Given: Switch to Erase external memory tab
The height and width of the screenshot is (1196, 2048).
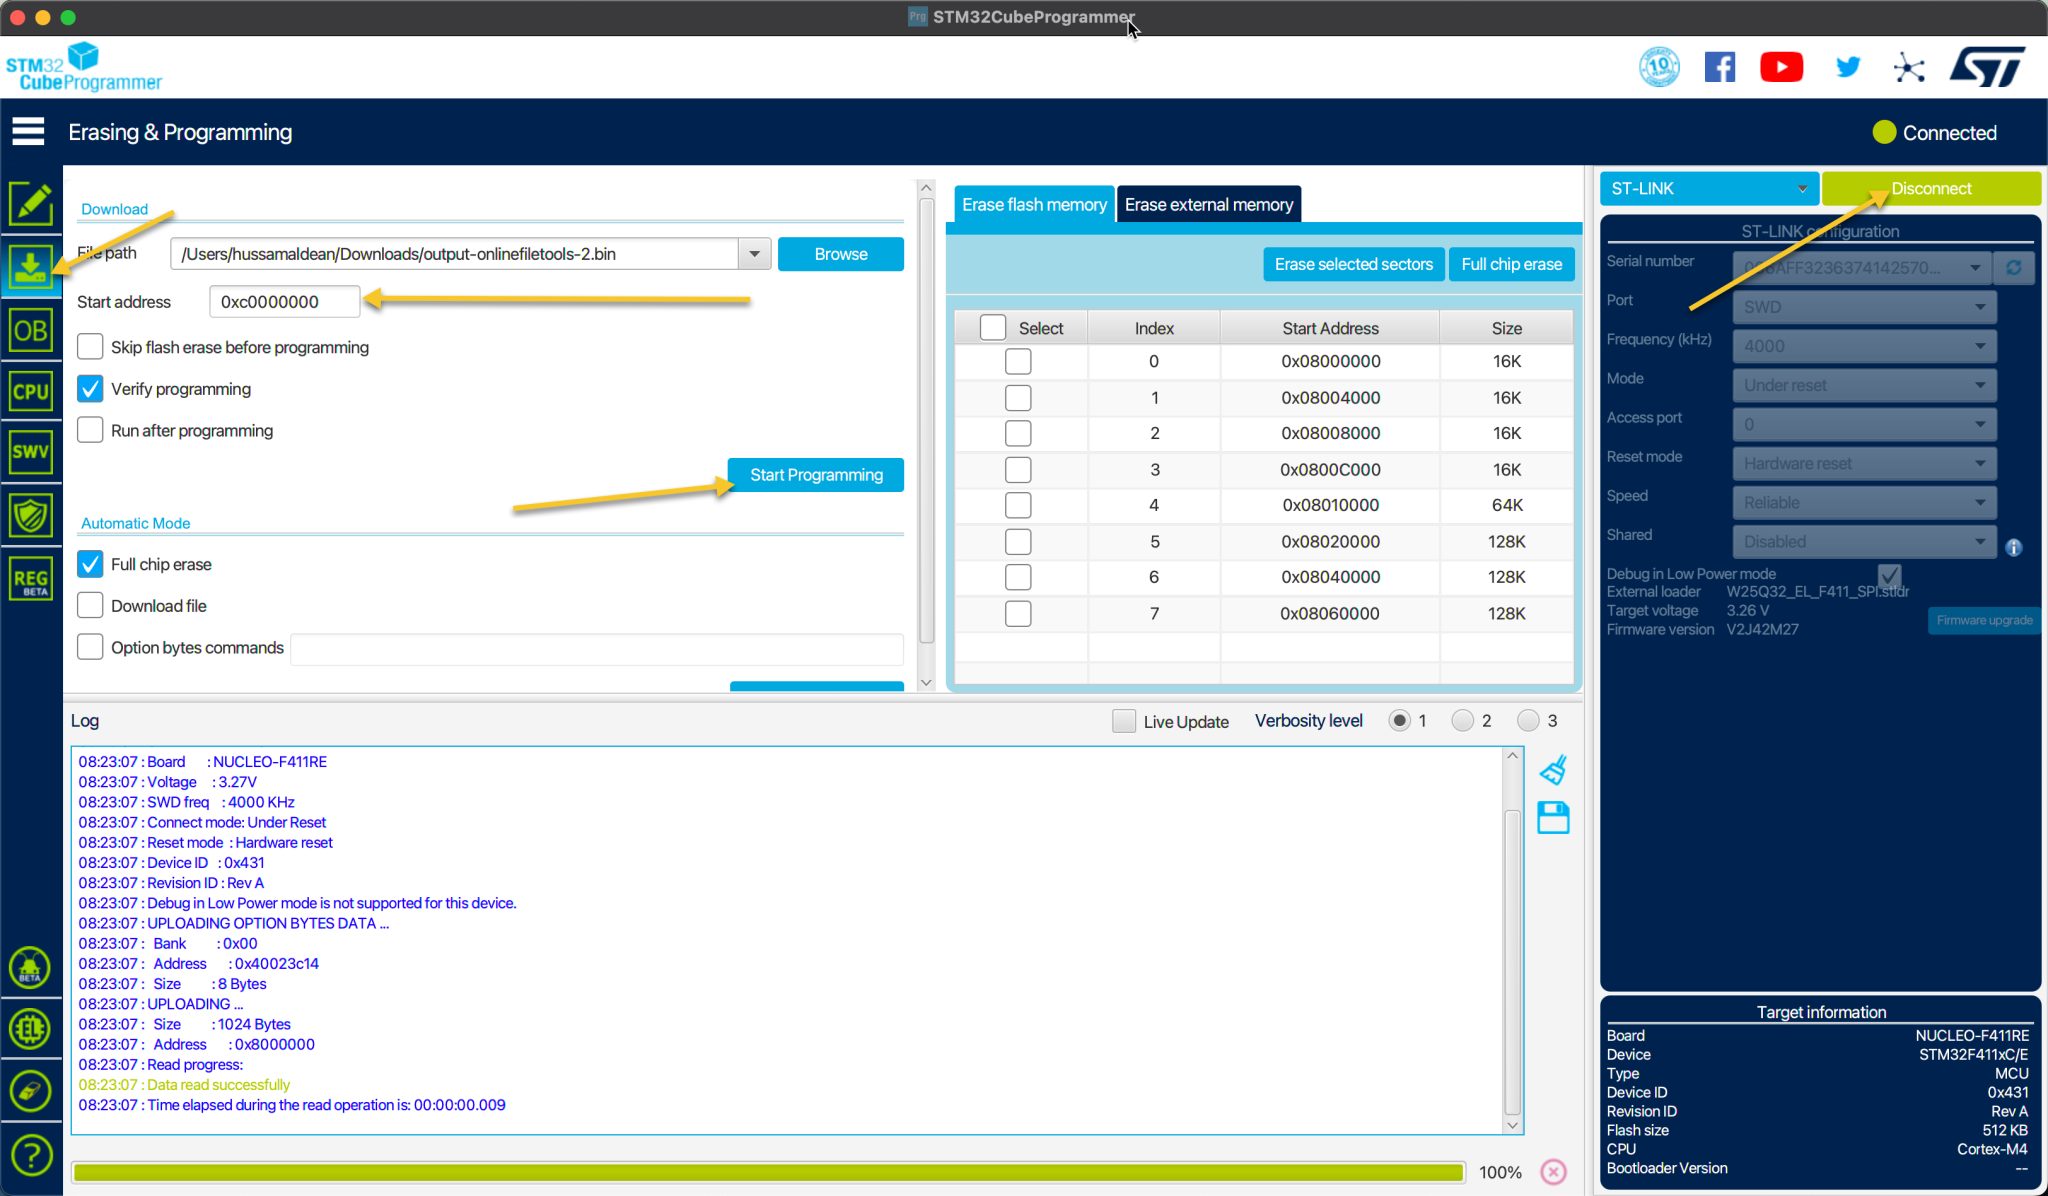Looking at the screenshot, I should [x=1208, y=204].
